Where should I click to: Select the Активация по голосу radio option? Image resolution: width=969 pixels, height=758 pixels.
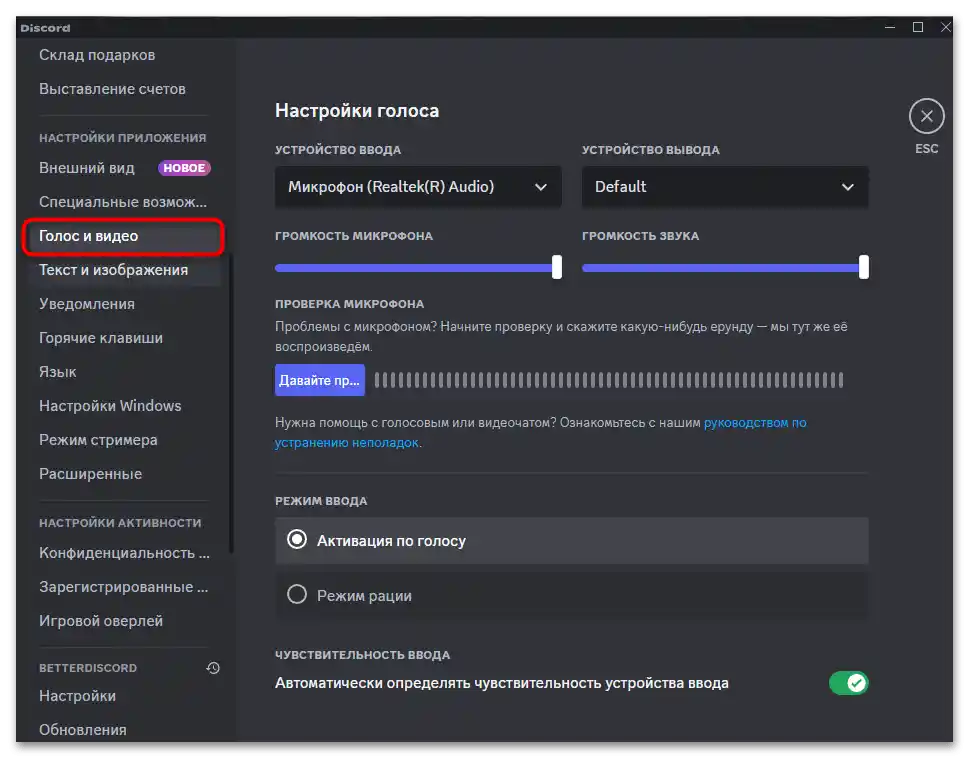click(297, 540)
